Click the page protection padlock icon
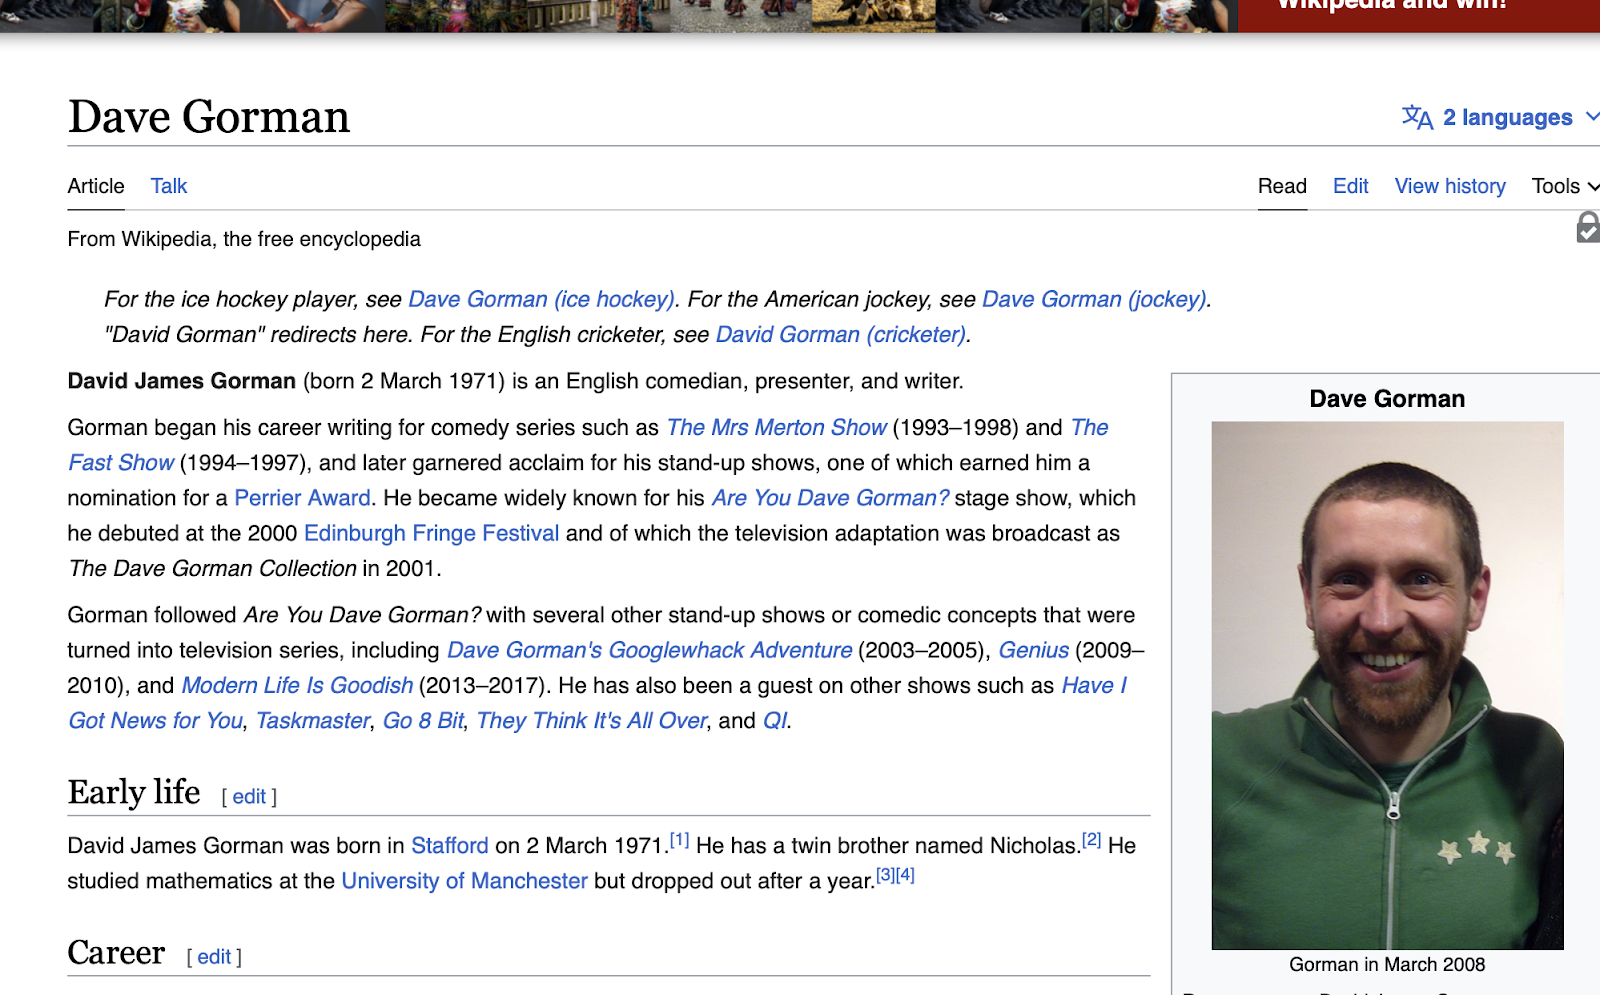Viewport: 1600px width, 995px height. [x=1587, y=227]
